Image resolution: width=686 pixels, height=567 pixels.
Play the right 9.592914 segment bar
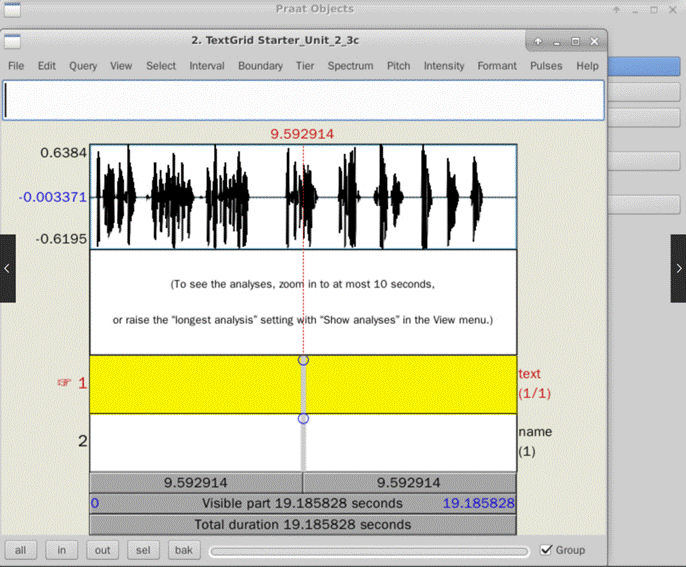410,483
